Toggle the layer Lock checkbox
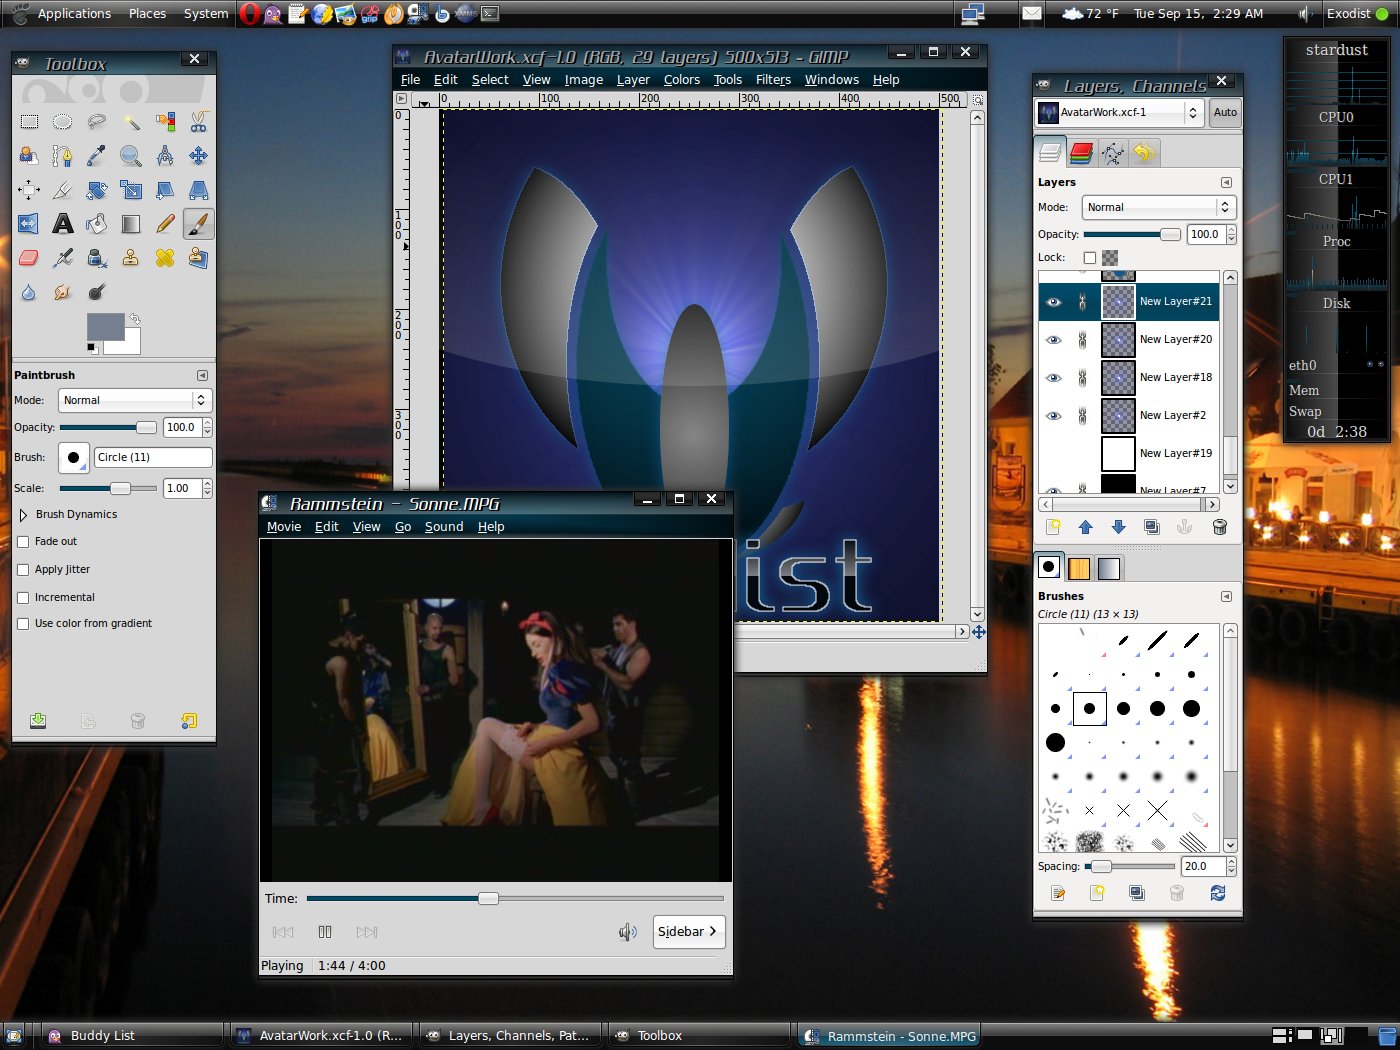 1090,258
